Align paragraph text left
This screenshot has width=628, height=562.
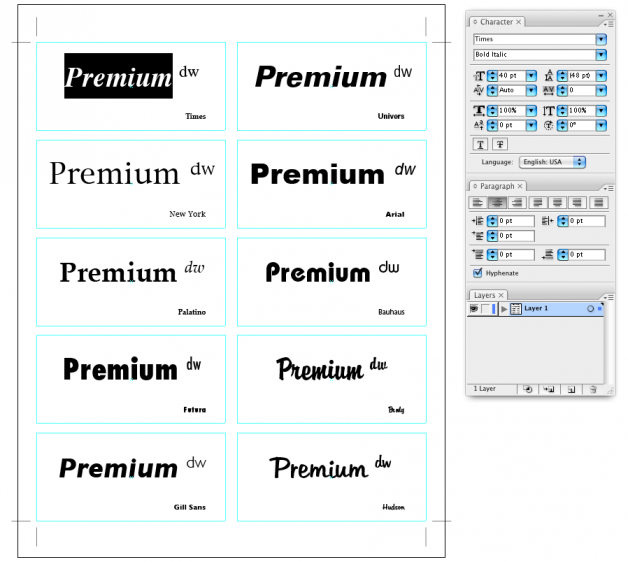(x=477, y=202)
